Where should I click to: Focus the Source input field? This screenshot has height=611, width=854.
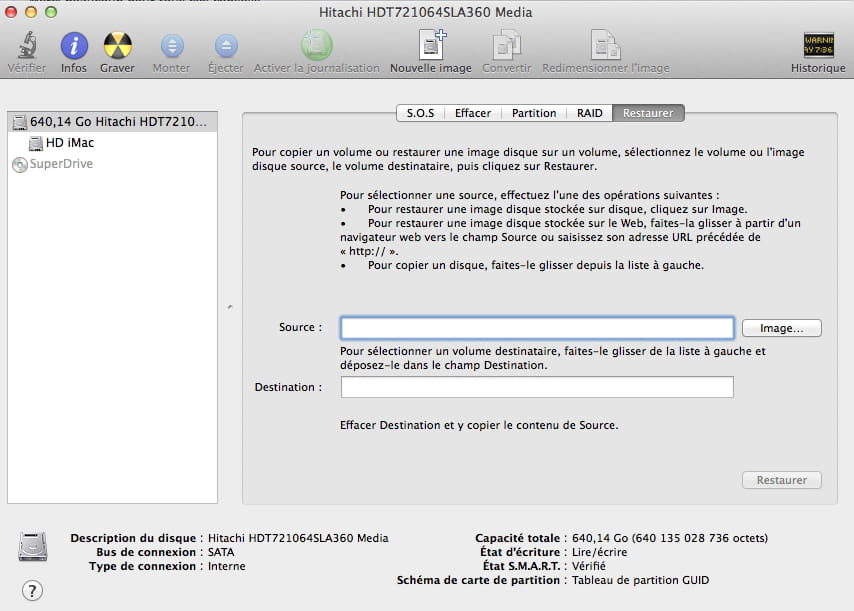click(x=537, y=328)
